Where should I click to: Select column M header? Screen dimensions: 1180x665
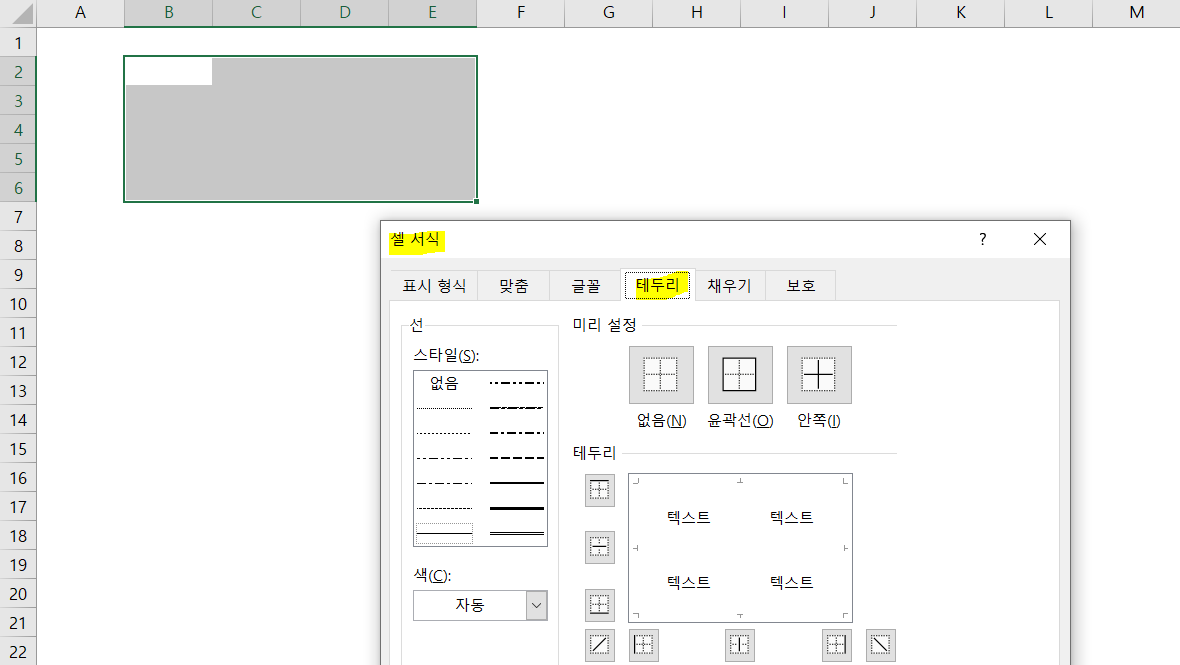click(x=1136, y=13)
